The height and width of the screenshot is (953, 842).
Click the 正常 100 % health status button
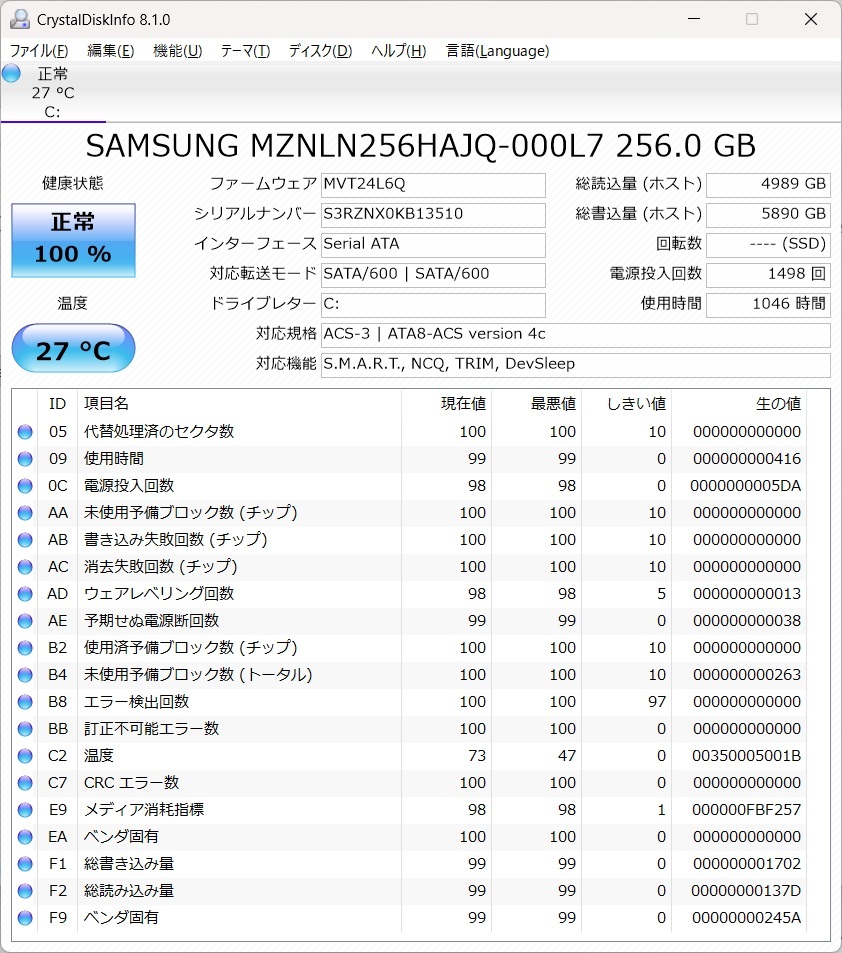click(73, 240)
